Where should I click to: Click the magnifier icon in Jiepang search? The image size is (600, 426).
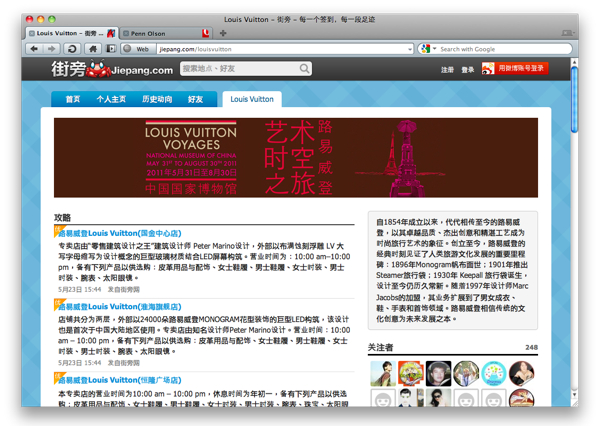click(304, 69)
